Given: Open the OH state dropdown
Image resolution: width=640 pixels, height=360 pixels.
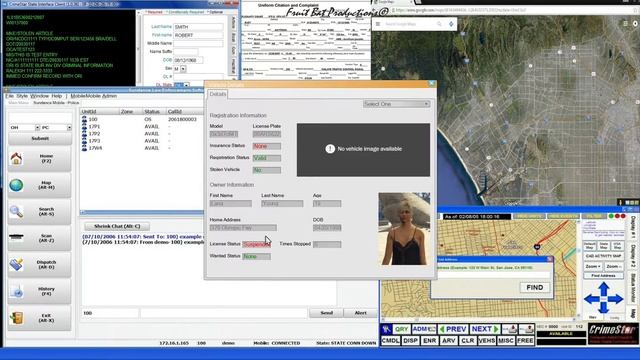Looking at the screenshot, I should (24, 128).
